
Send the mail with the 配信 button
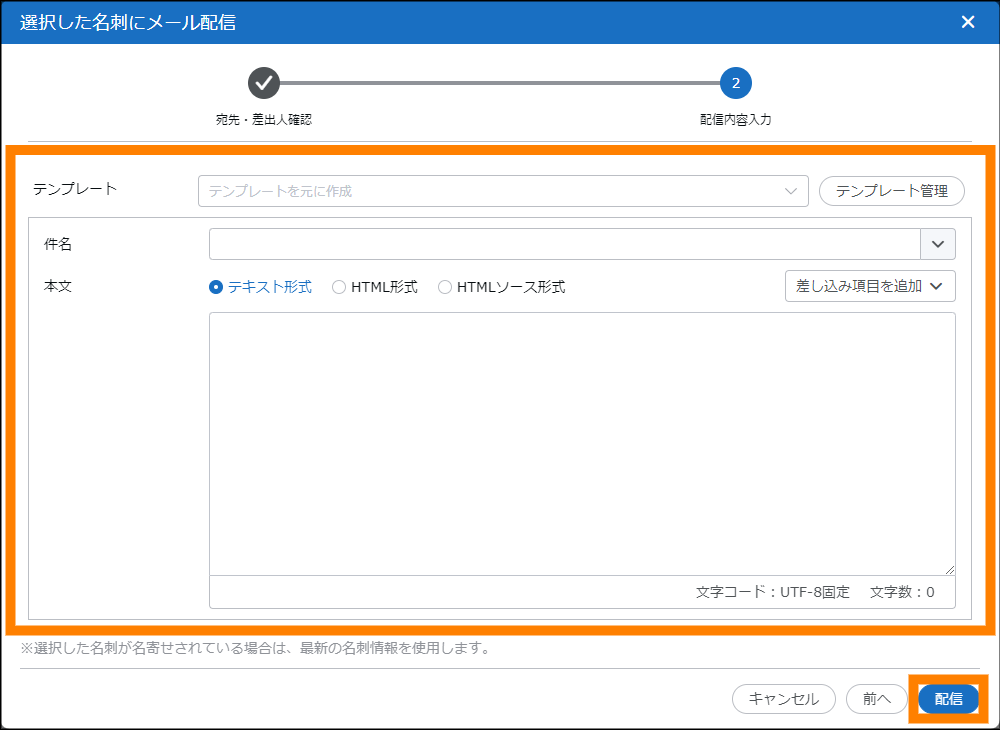pyautogui.click(x=948, y=699)
